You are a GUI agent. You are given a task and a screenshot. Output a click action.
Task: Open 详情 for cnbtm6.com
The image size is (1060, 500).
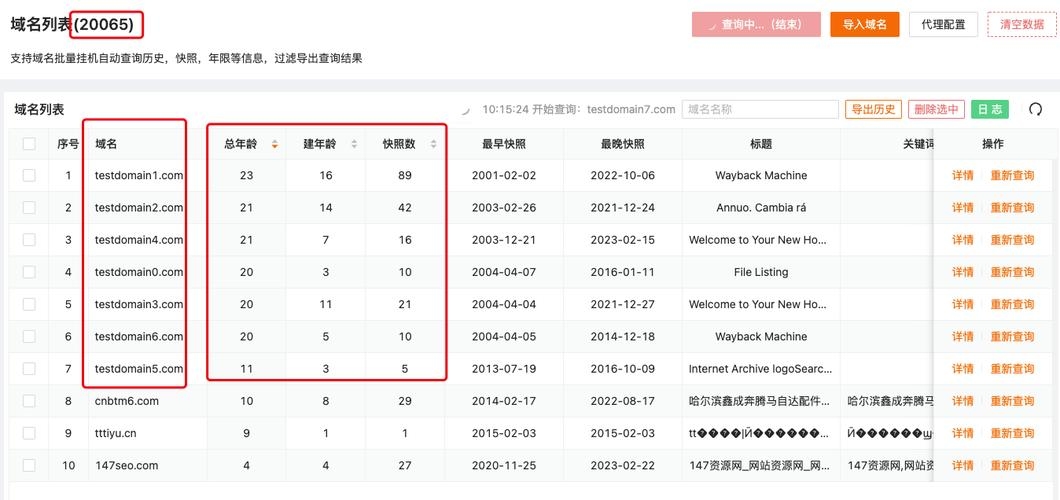(963, 401)
